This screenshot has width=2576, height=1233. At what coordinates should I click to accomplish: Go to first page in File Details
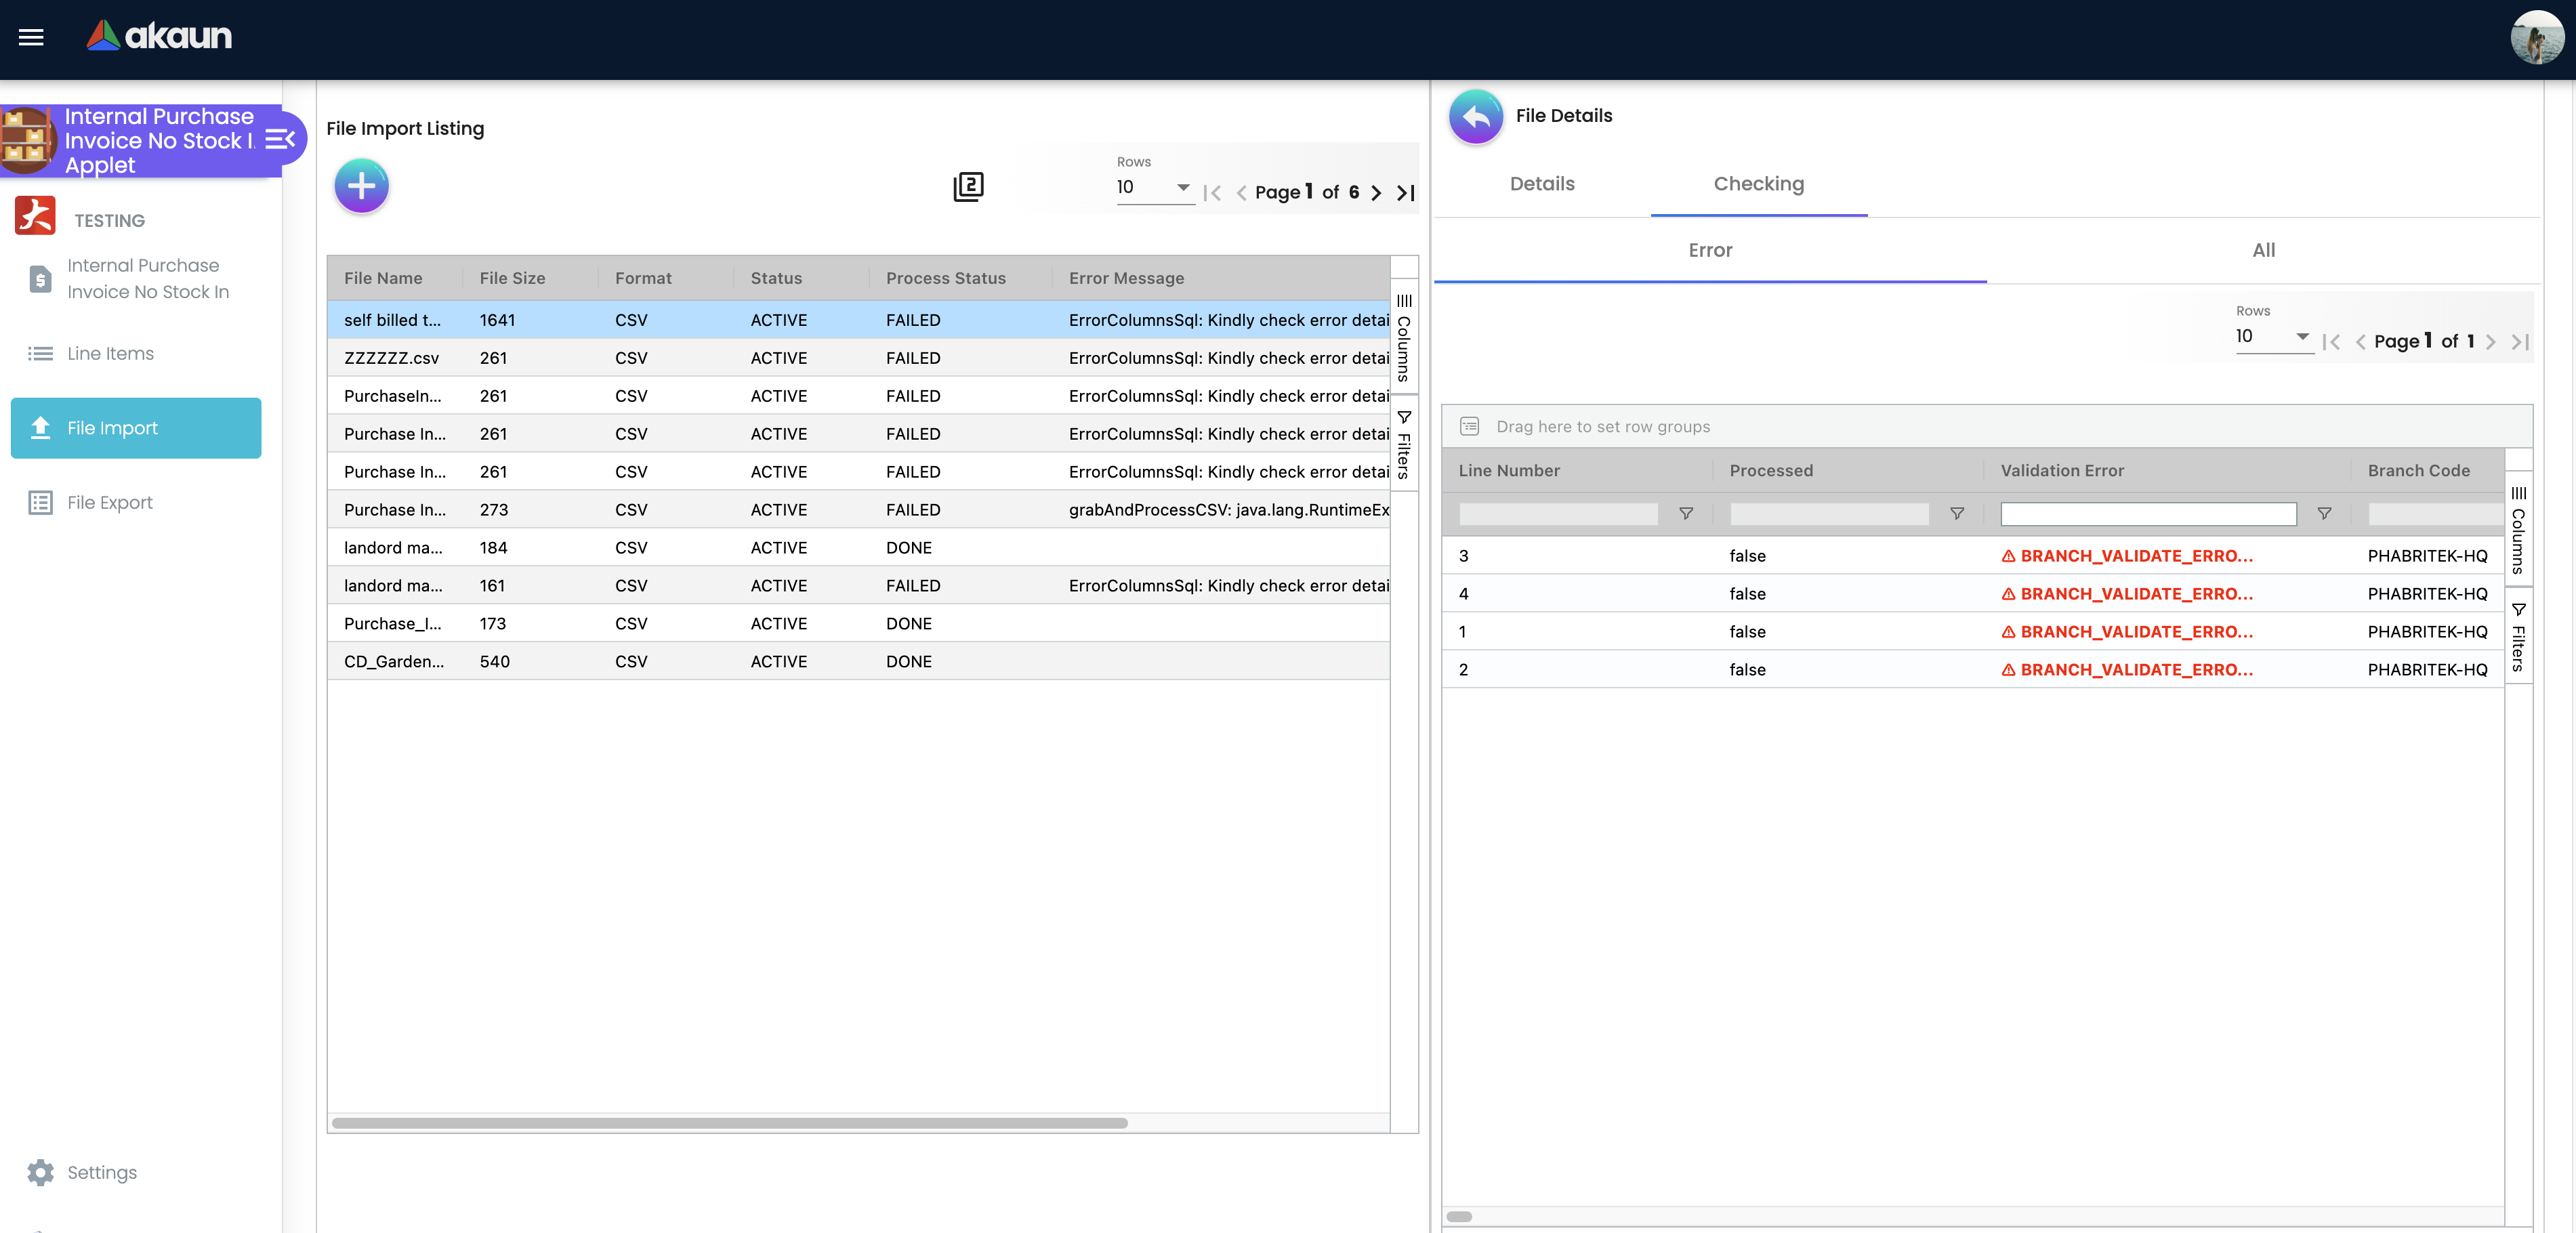[x=2331, y=342]
